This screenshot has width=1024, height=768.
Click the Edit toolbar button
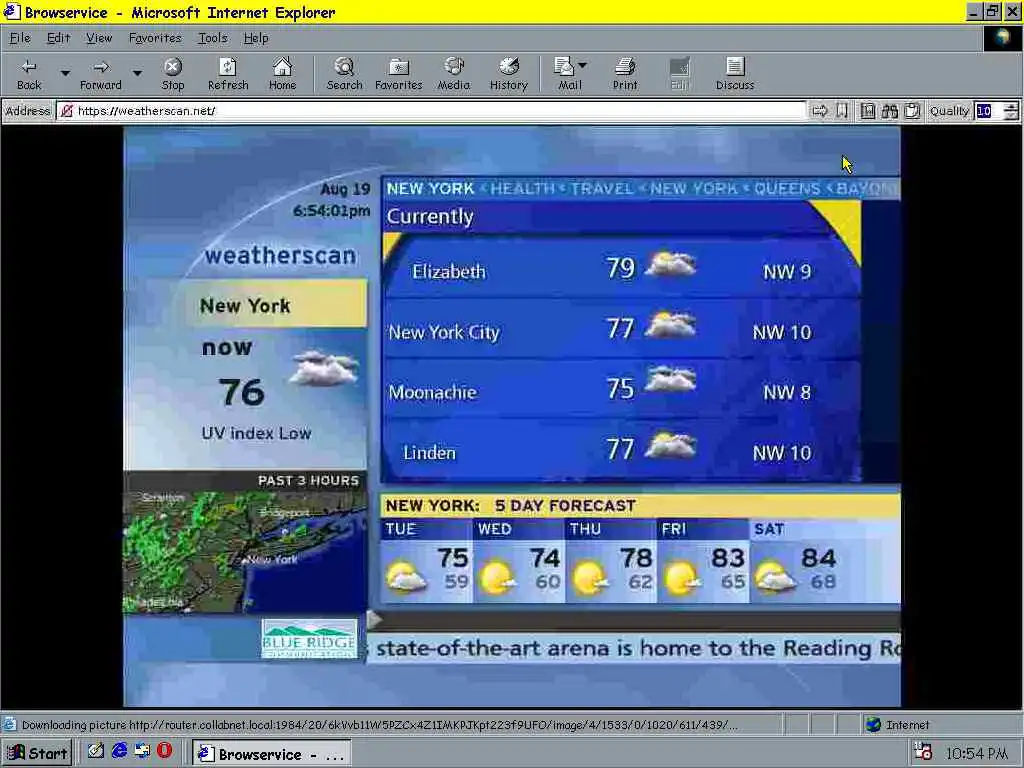pyautogui.click(x=679, y=74)
